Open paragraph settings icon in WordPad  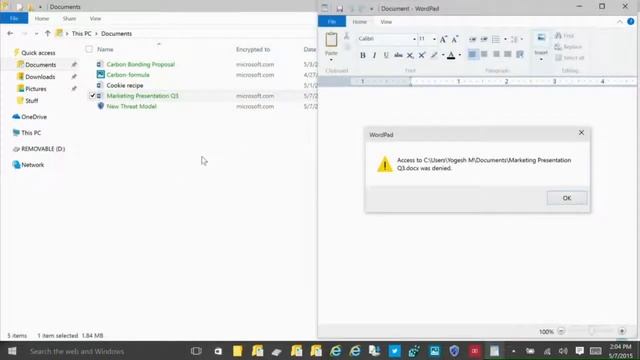point(520,54)
